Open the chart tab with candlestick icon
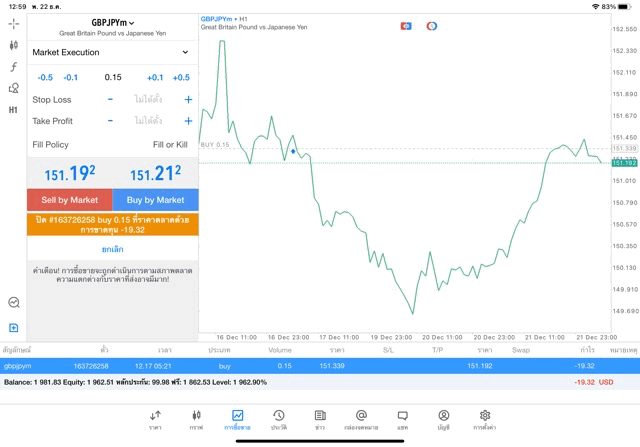 coord(196,420)
